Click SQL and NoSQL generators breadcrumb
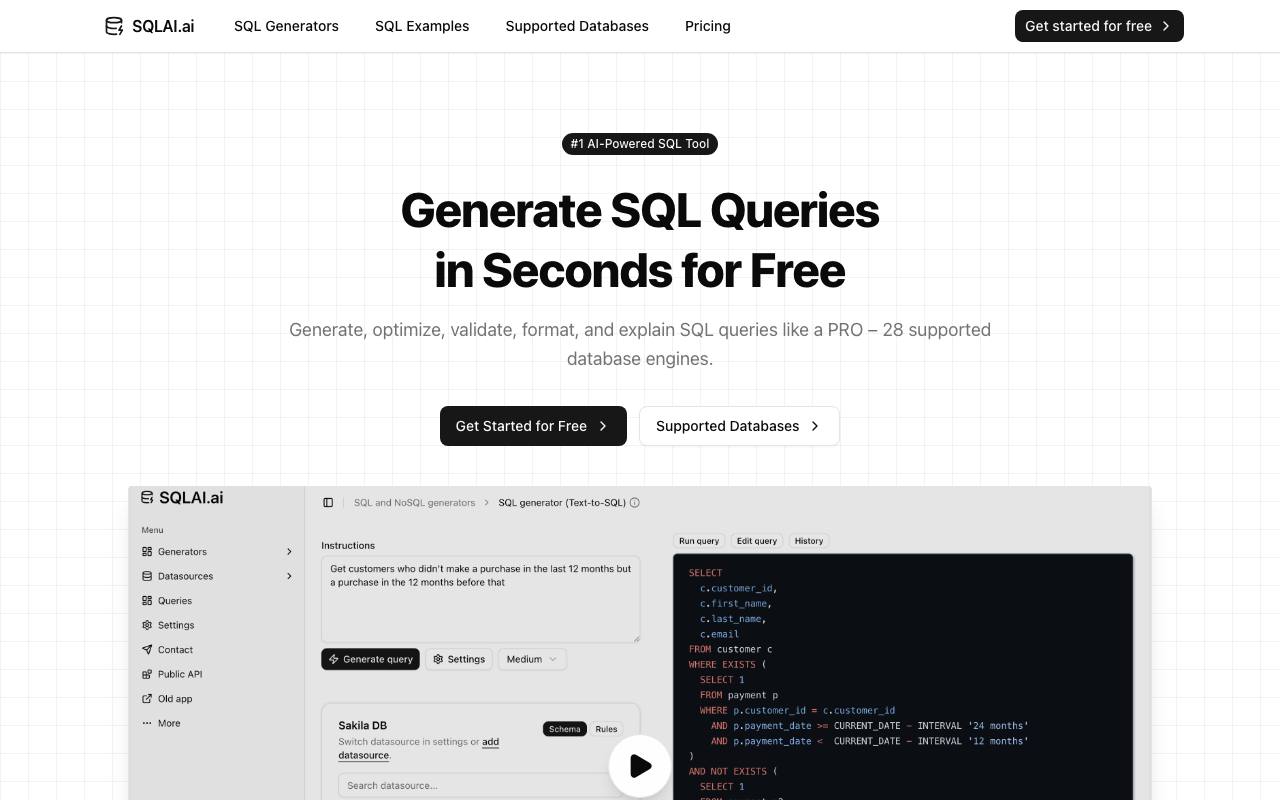The height and width of the screenshot is (800, 1280). pos(414,503)
